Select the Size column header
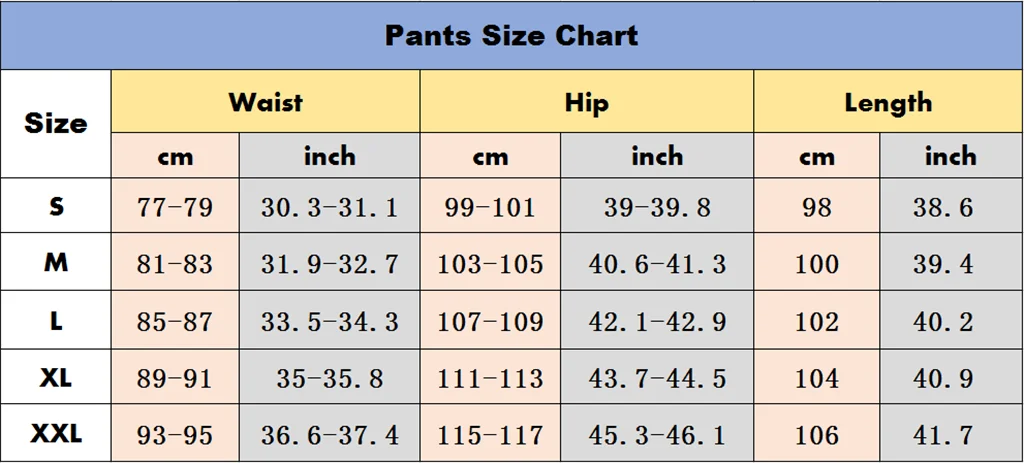The height and width of the screenshot is (463, 1024). (56, 123)
